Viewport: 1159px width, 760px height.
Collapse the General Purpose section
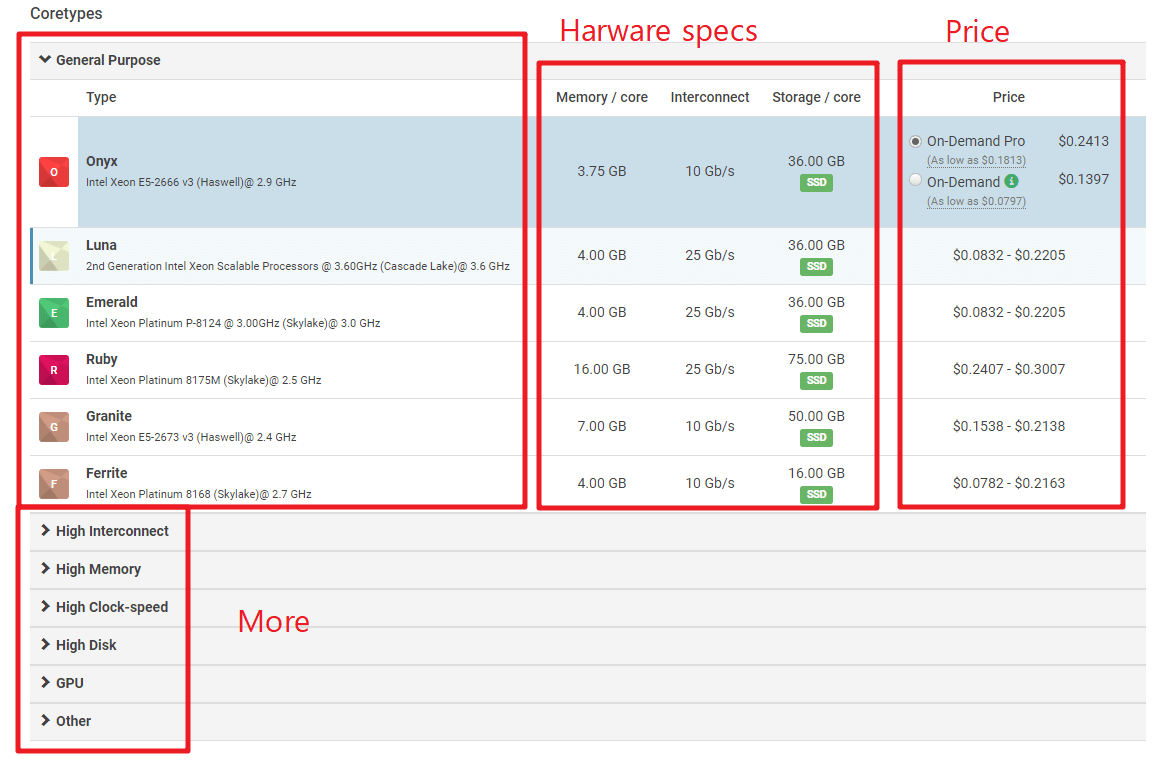coord(99,60)
